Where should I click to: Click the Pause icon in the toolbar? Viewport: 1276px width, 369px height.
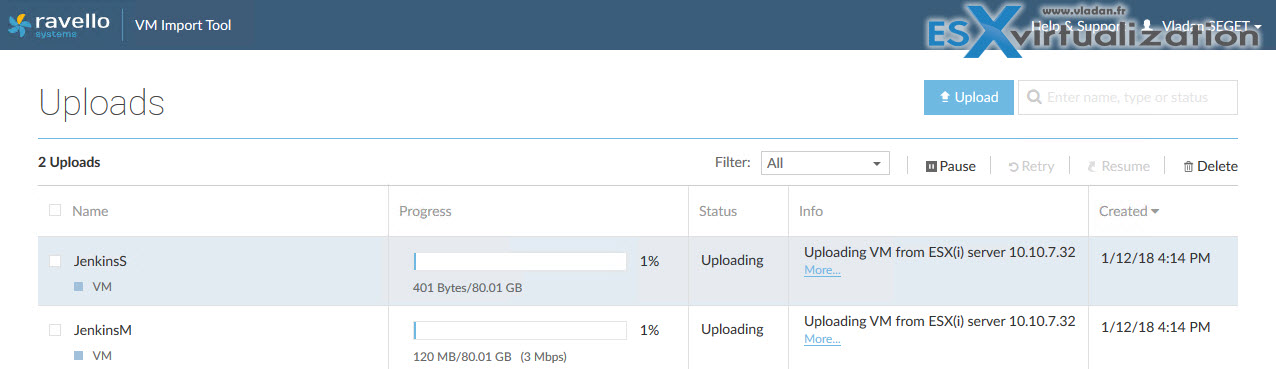coord(931,167)
